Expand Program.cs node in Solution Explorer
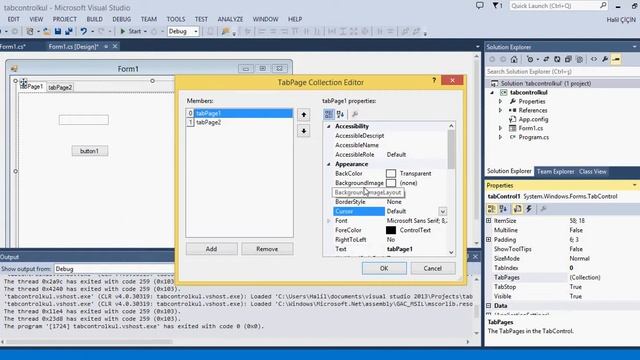 pos(500,137)
